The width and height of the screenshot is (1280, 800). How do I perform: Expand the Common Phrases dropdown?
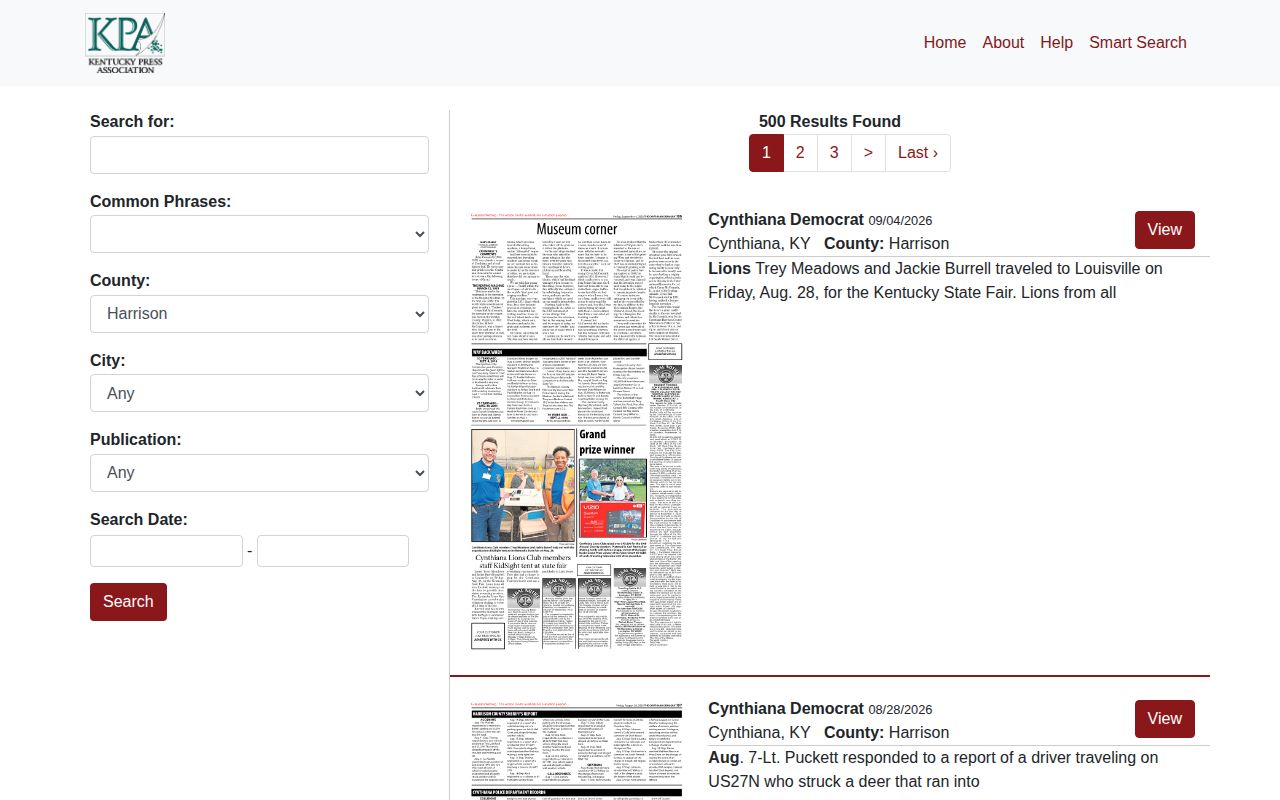(259, 234)
